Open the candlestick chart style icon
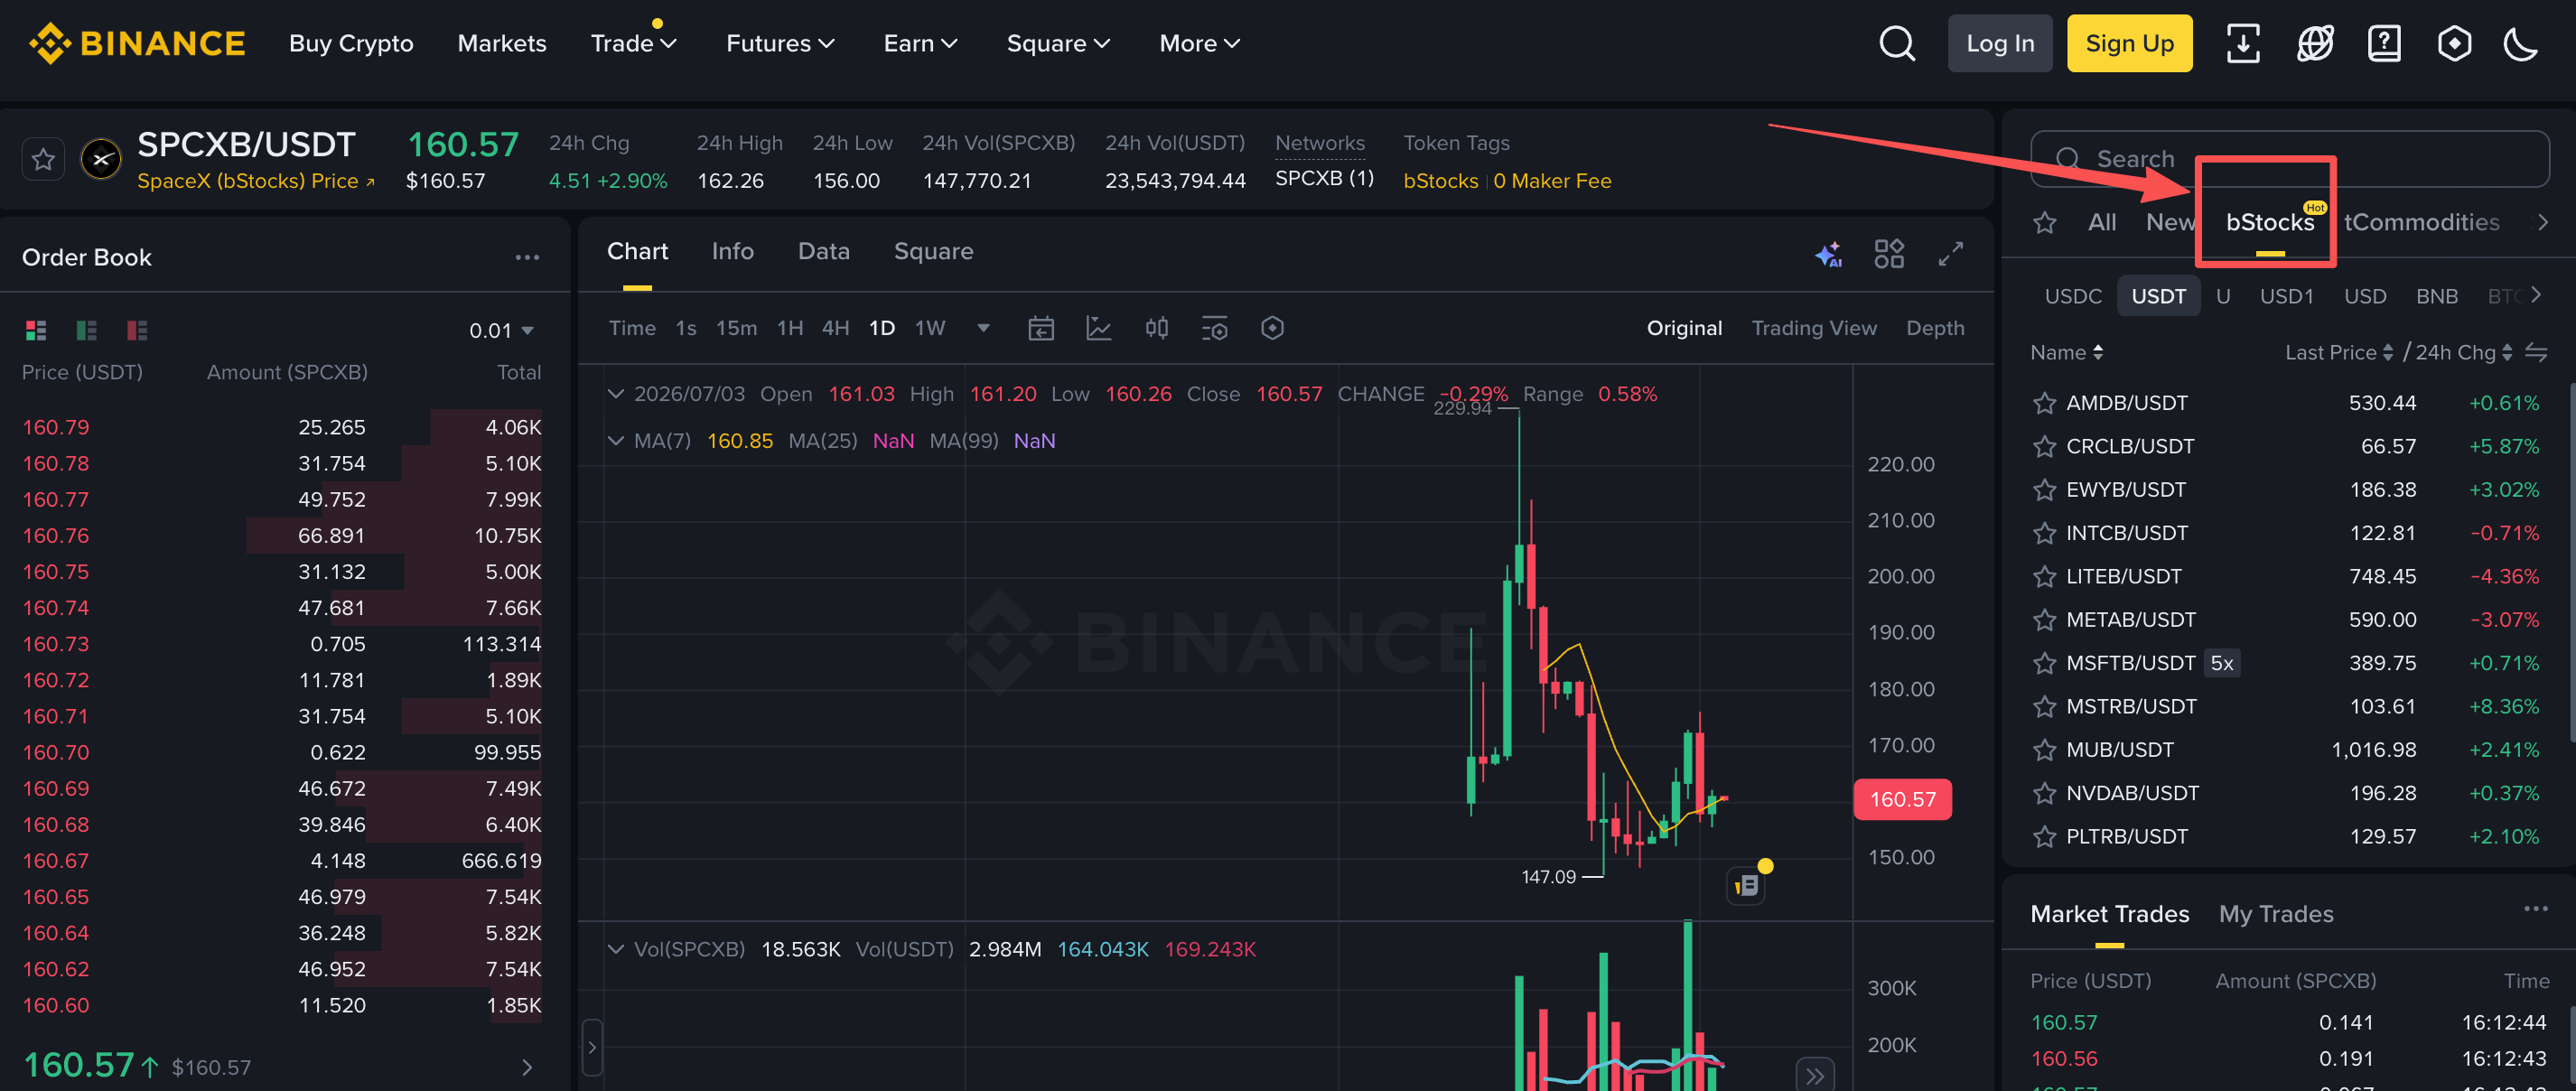This screenshot has height=1091, width=2576. tap(1157, 328)
